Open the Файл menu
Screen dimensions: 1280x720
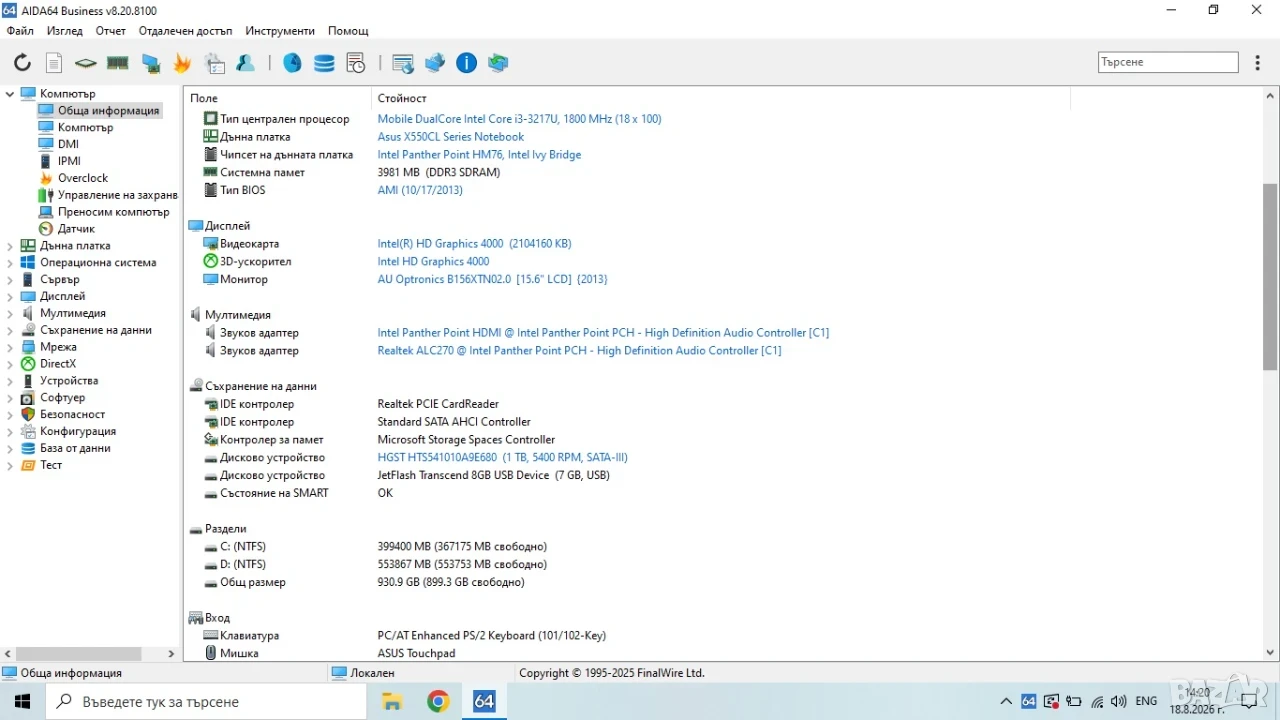pos(20,31)
